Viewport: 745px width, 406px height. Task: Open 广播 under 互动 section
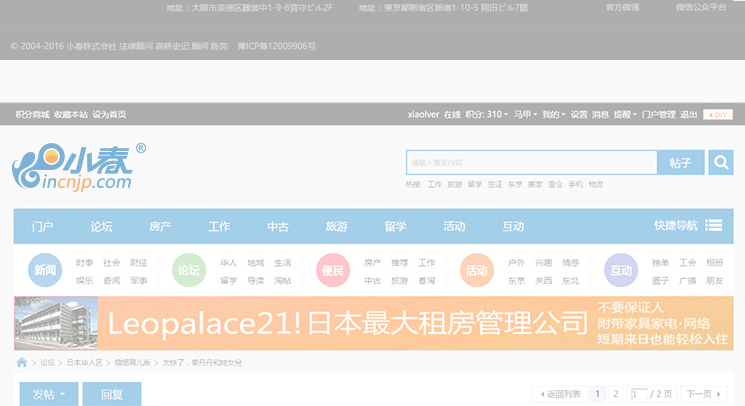pyautogui.click(x=688, y=281)
